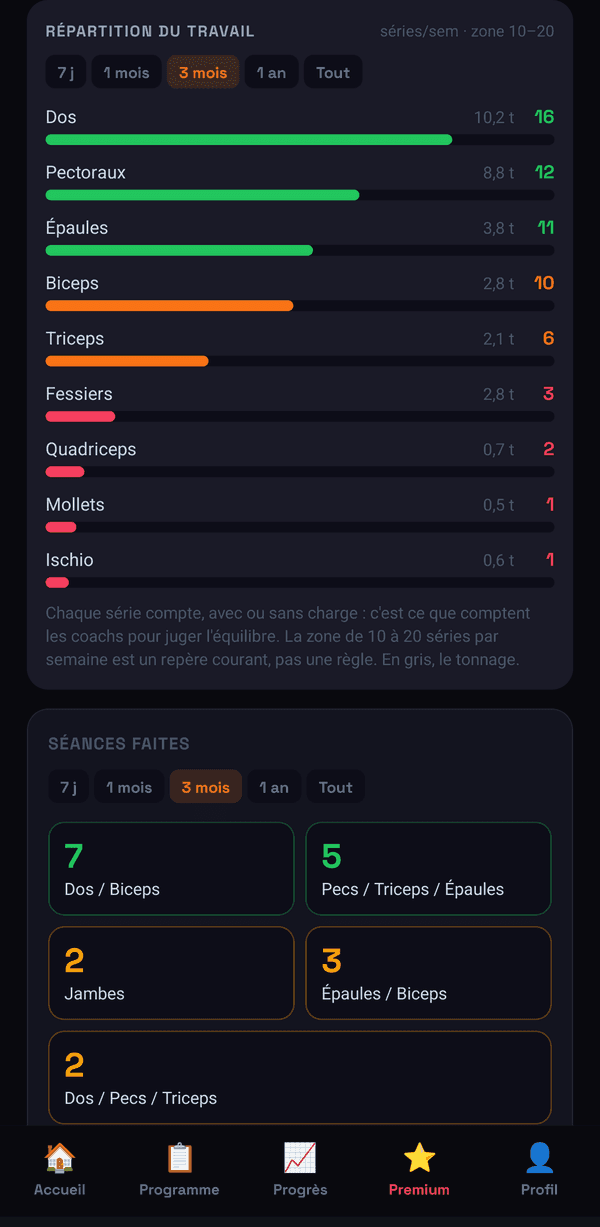This screenshot has height=1227, width=600.
Task: Open the Accueil home icon
Action: (x=60, y=1158)
